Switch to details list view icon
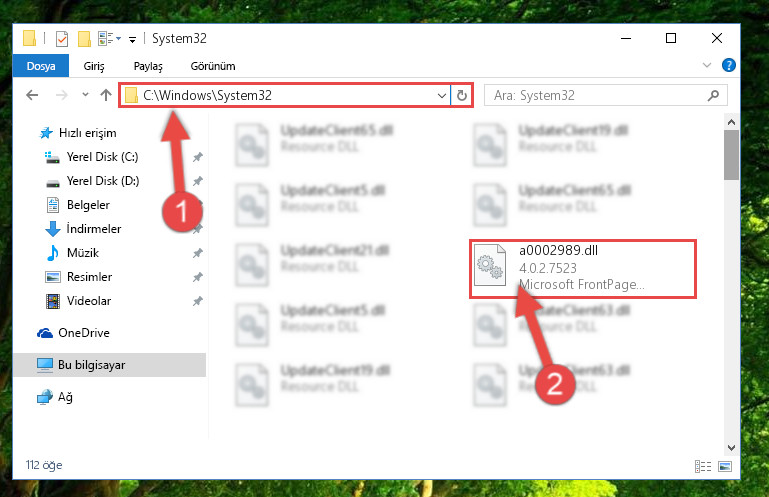Screen dimensions: 769x497 click(703, 466)
